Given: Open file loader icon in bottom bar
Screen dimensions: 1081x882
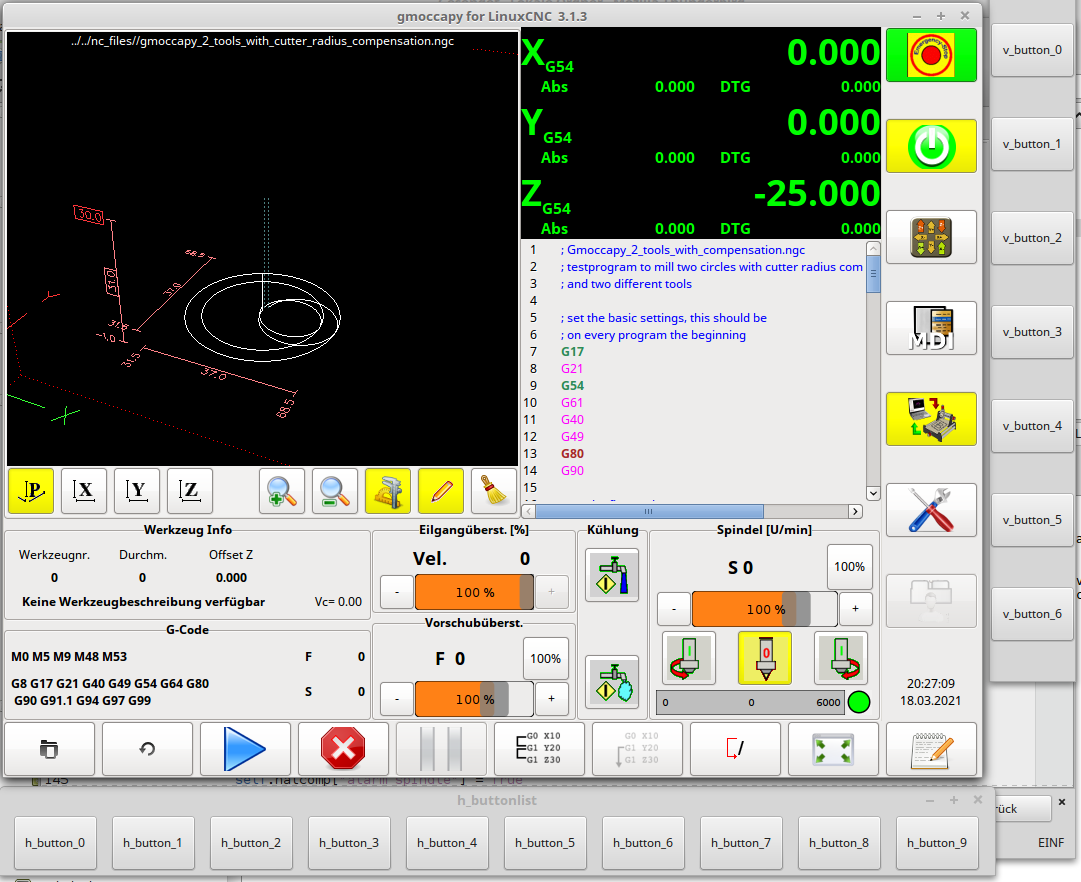Looking at the screenshot, I should click(x=49, y=749).
